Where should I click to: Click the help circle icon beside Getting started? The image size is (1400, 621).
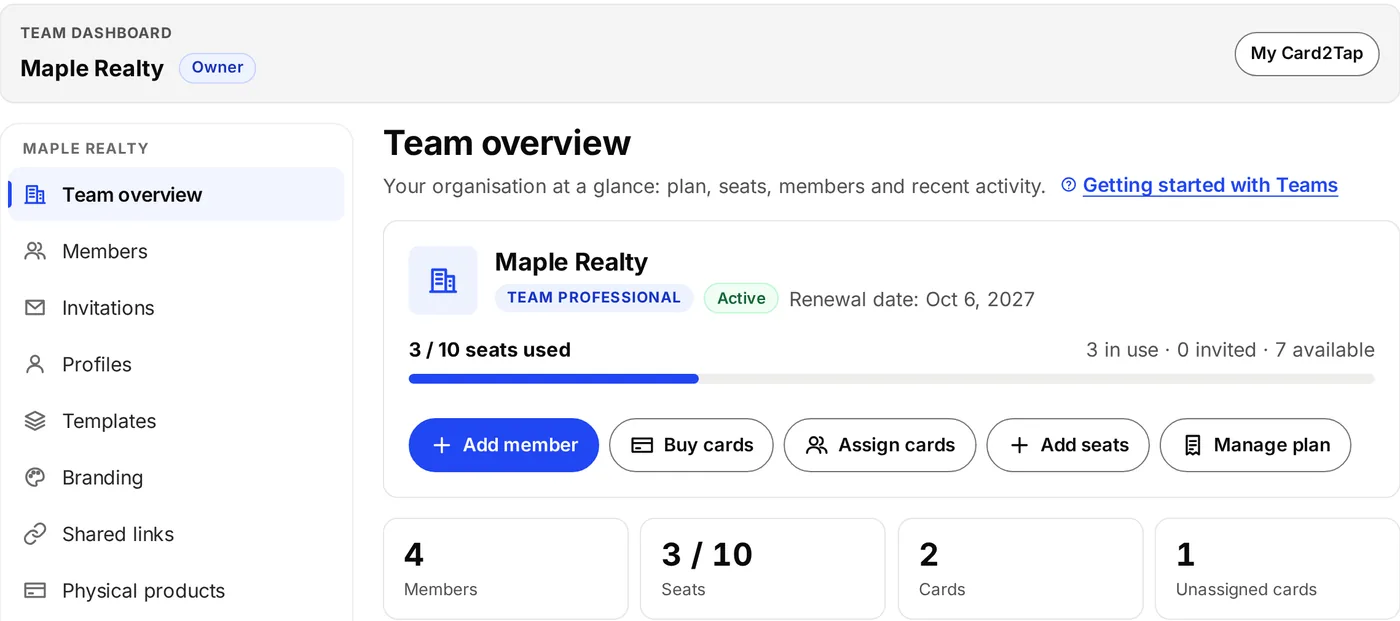point(1069,185)
